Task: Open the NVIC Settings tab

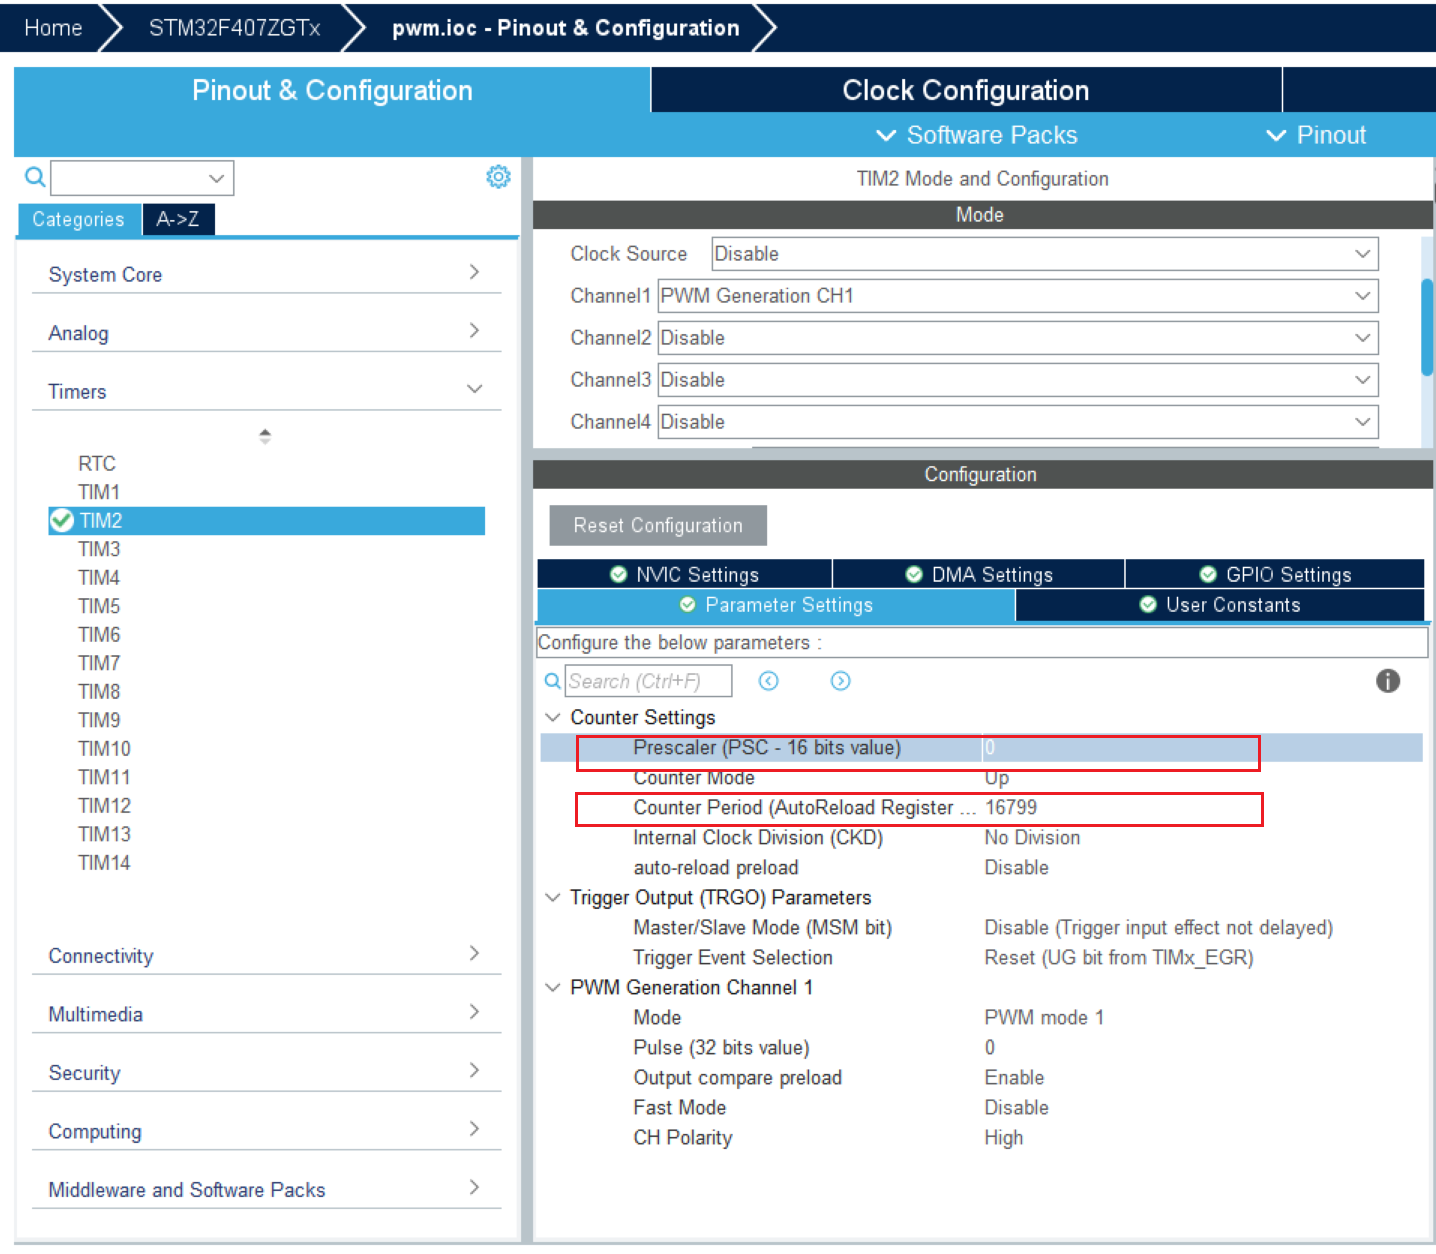Action: pyautogui.click(x=685, y=574)
